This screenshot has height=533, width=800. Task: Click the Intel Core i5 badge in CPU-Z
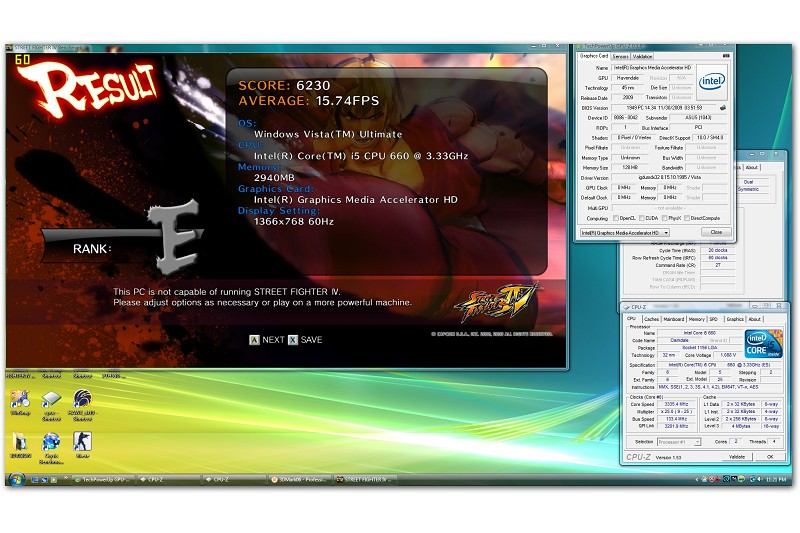tap(763, 344)
